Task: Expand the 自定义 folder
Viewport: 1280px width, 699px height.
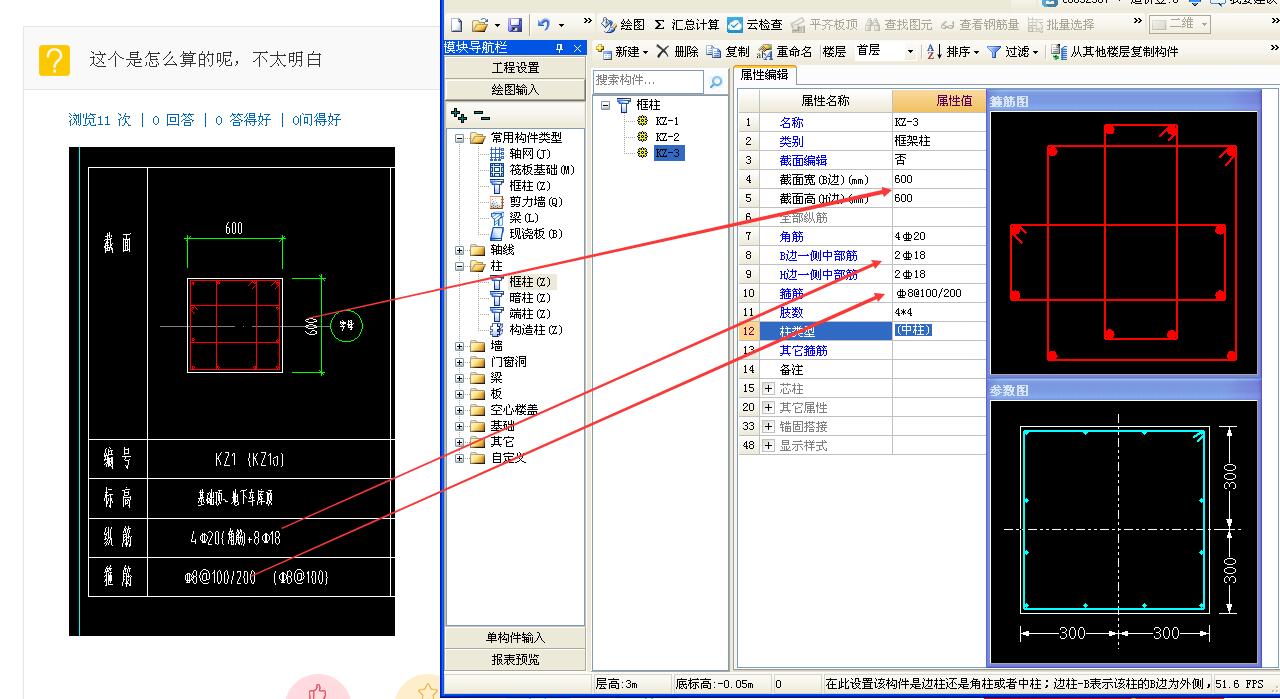Action: [460, 458]
